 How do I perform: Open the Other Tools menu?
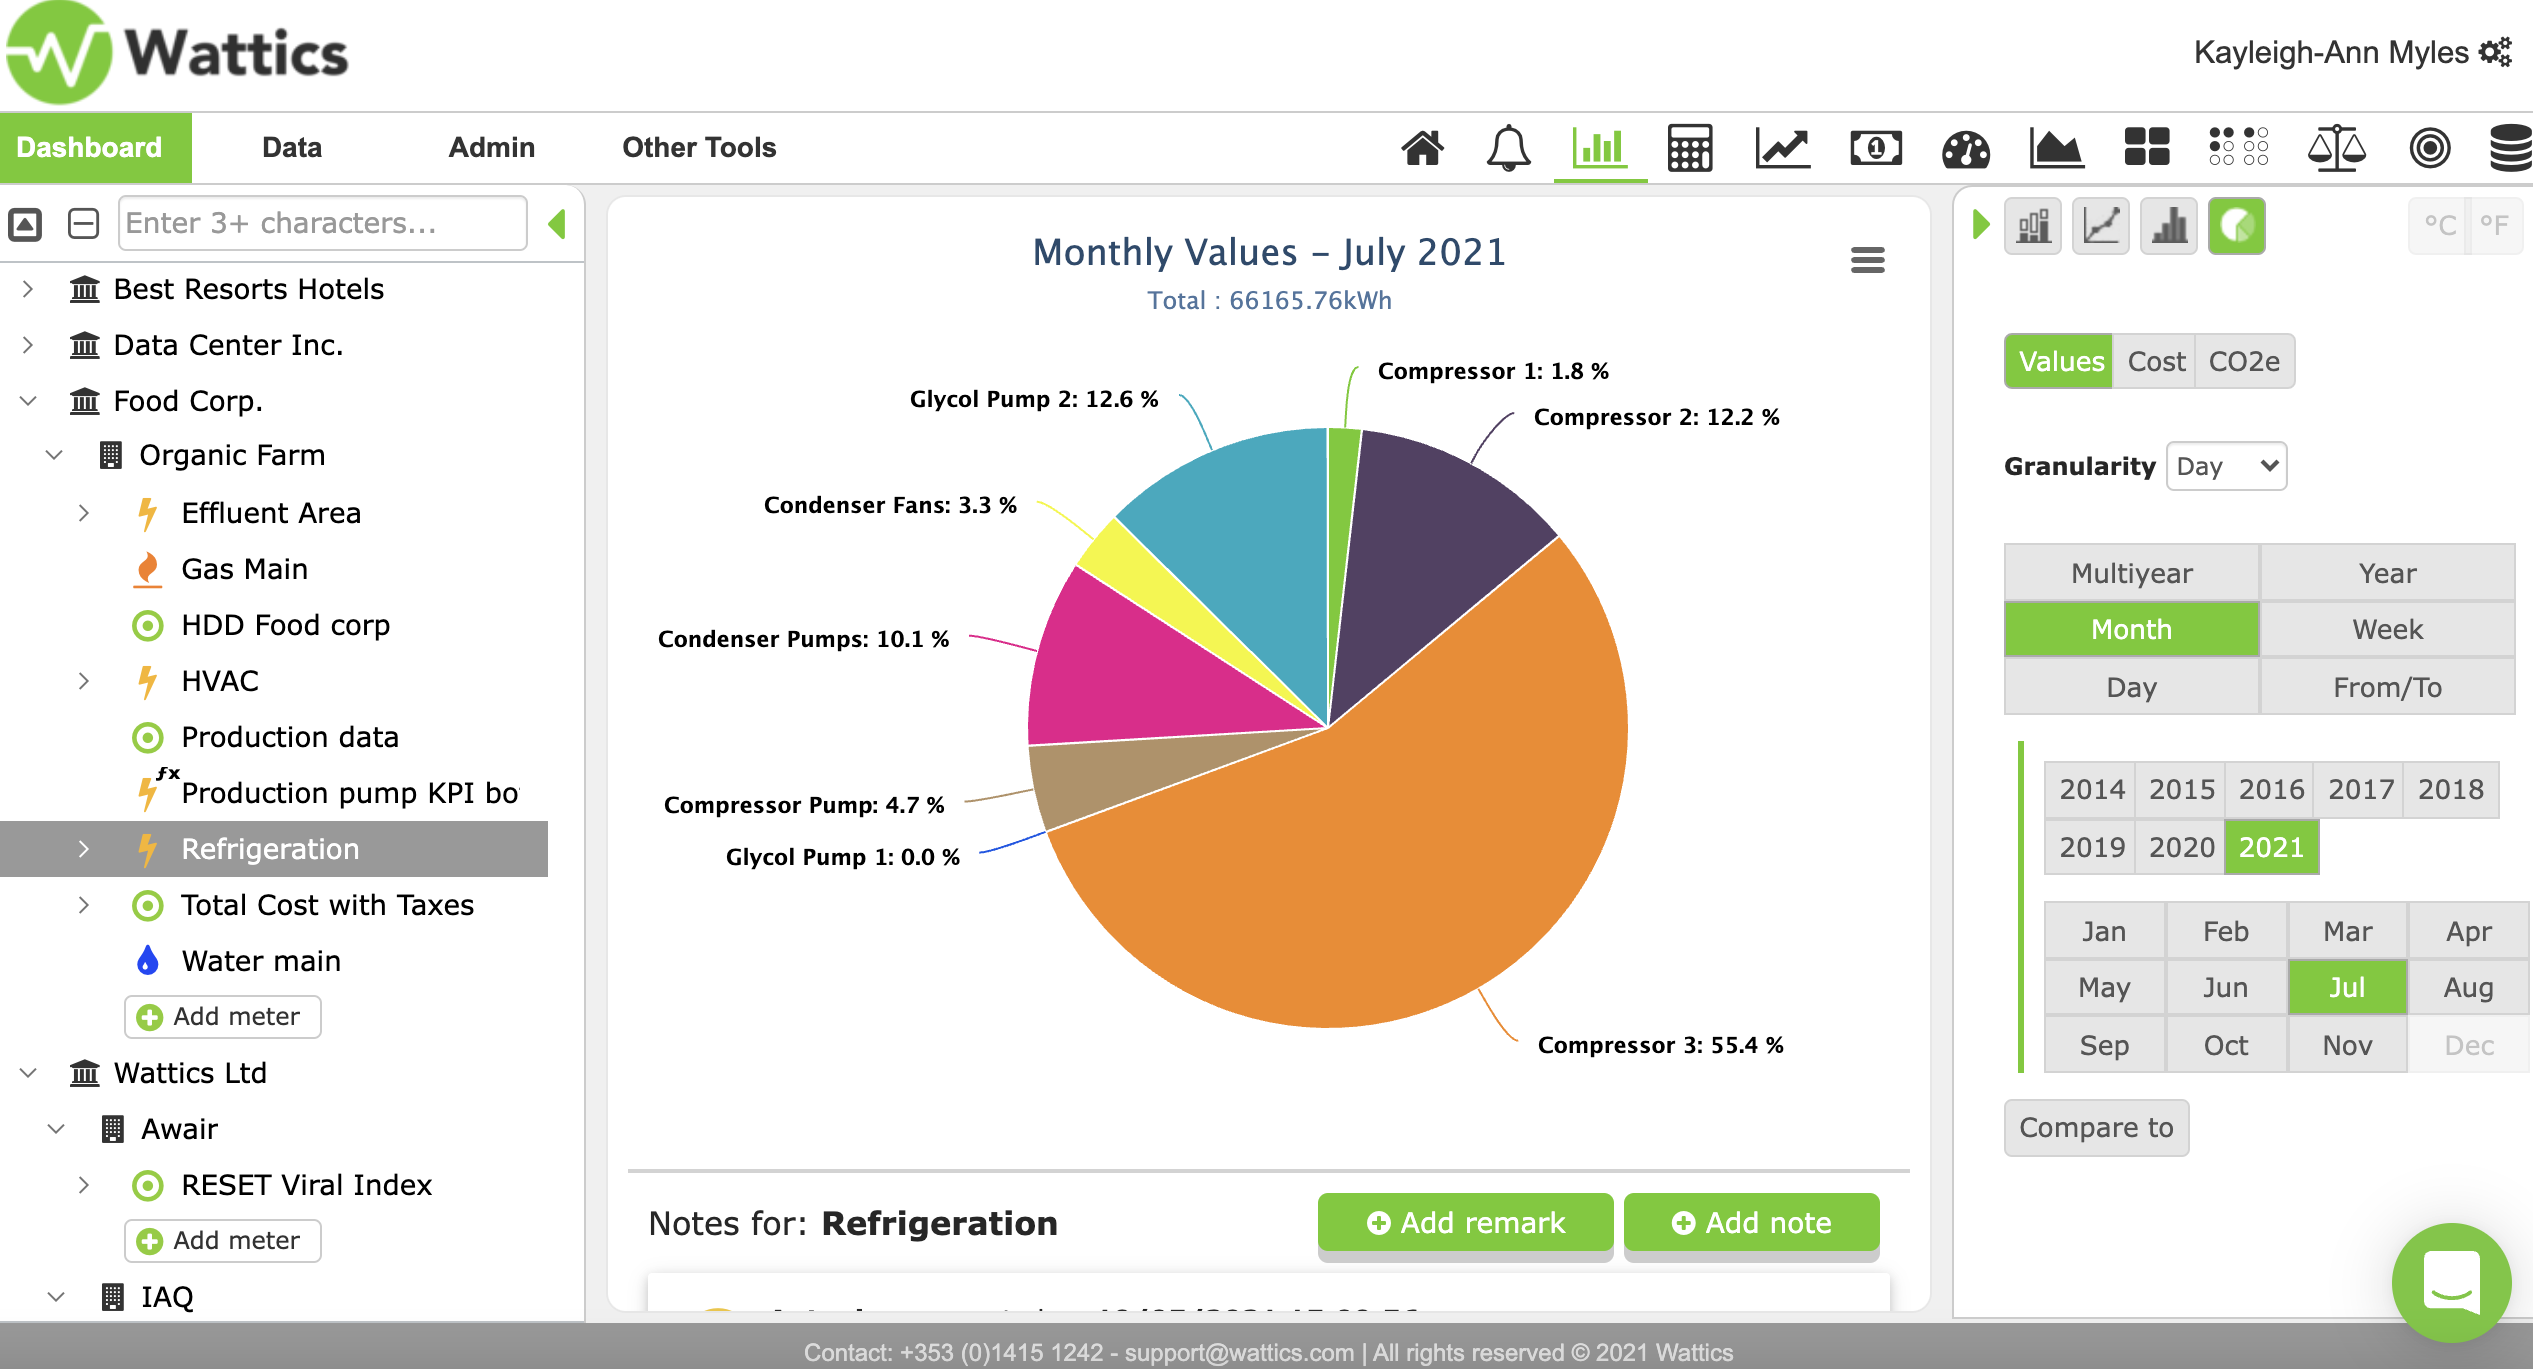tap(699, 148)
